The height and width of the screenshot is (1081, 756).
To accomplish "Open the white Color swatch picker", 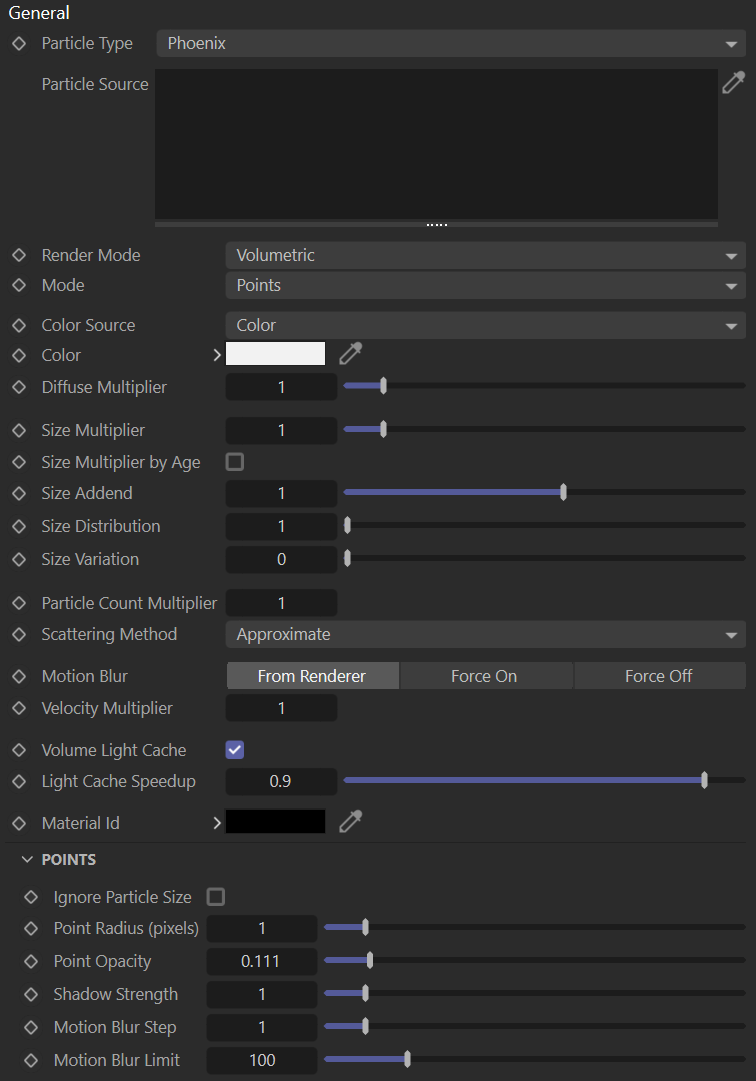I will [276, 354].
